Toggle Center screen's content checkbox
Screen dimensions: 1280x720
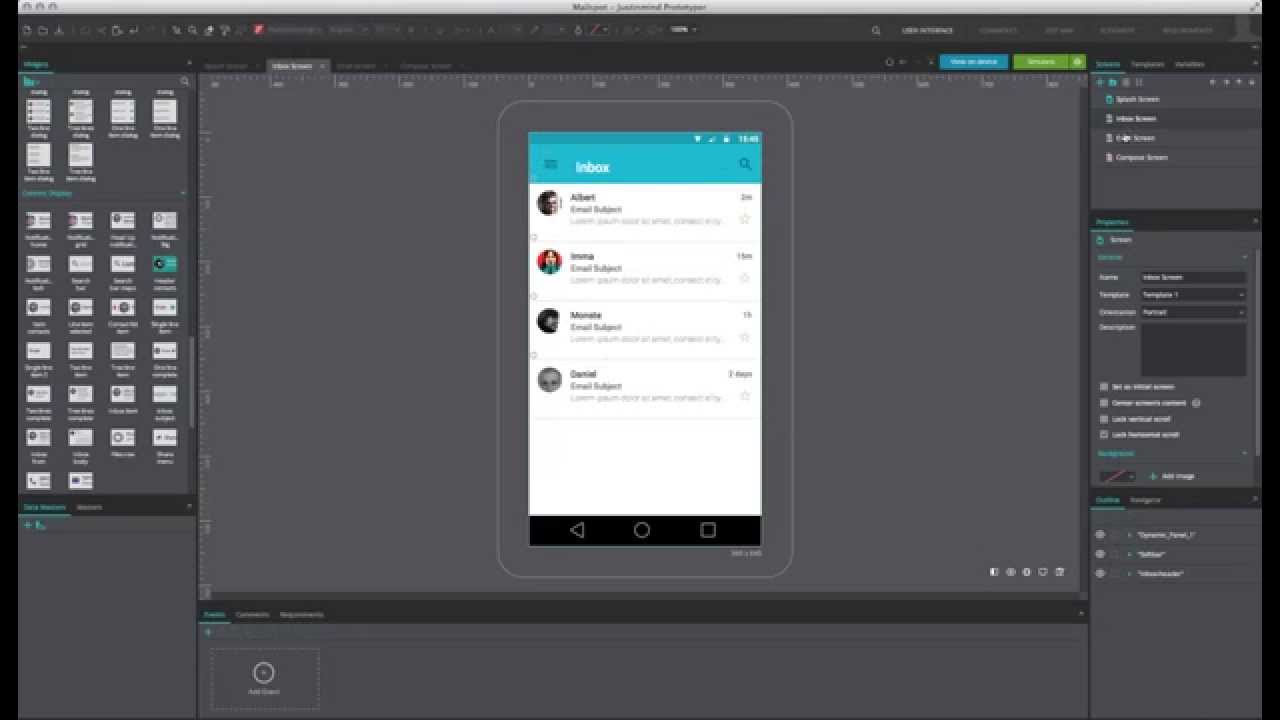point(1104,403)
